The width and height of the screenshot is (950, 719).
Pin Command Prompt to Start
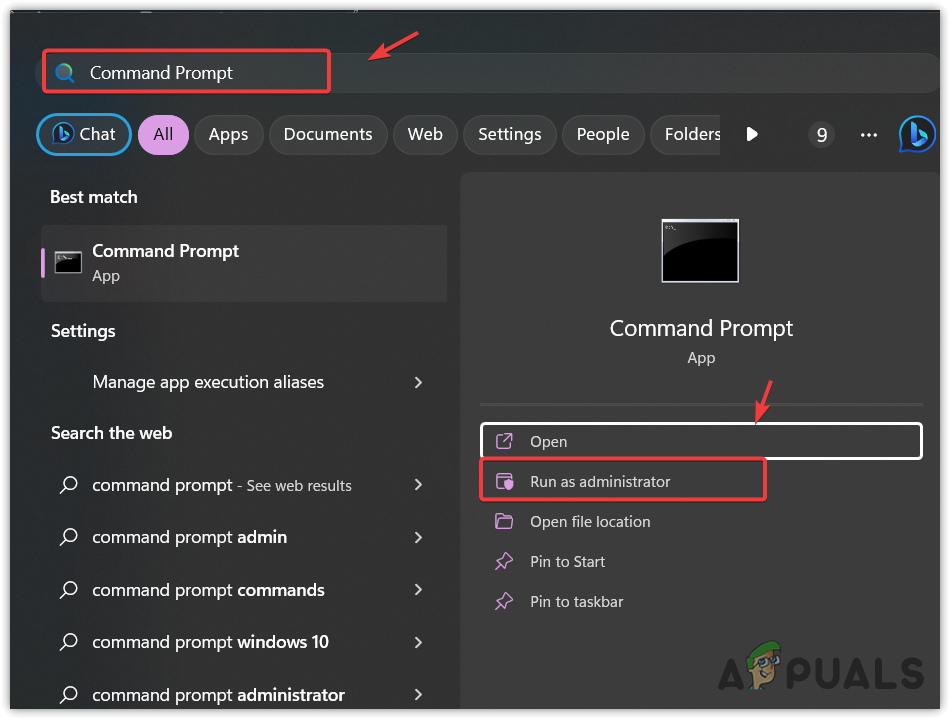click(x=567, y=562)
